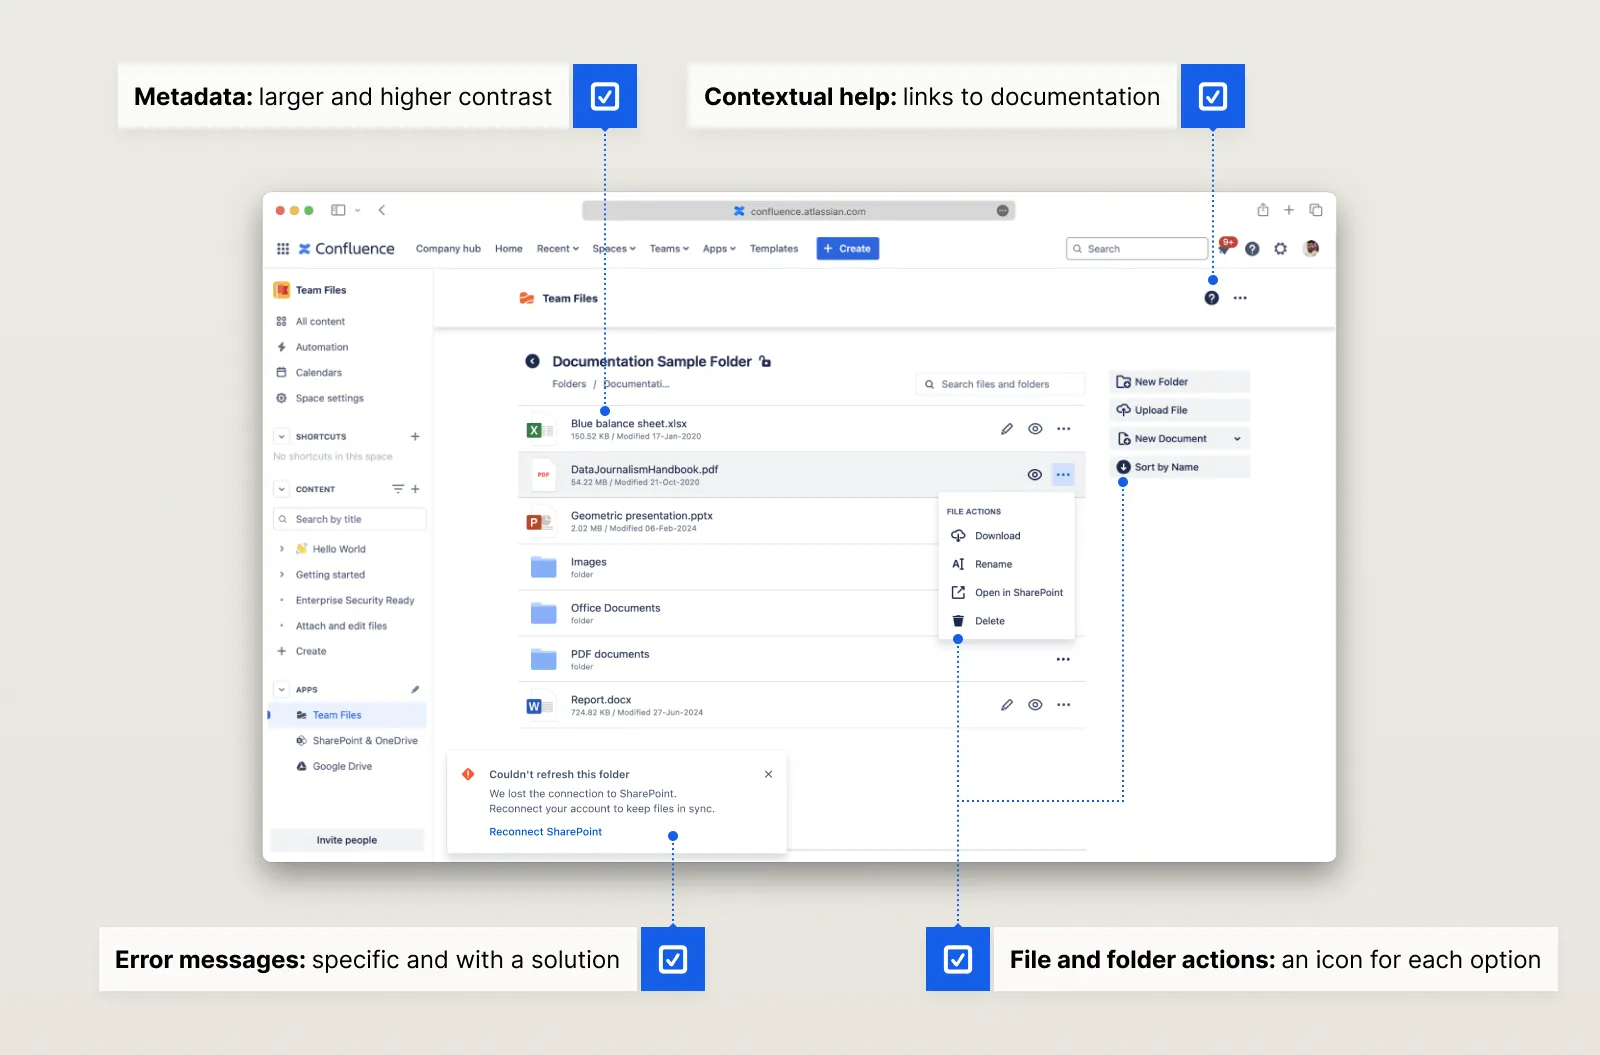1600x1055 pixels.
Task: Edit Report.docx with pencil icon
Action: (x=1007, y=705)
